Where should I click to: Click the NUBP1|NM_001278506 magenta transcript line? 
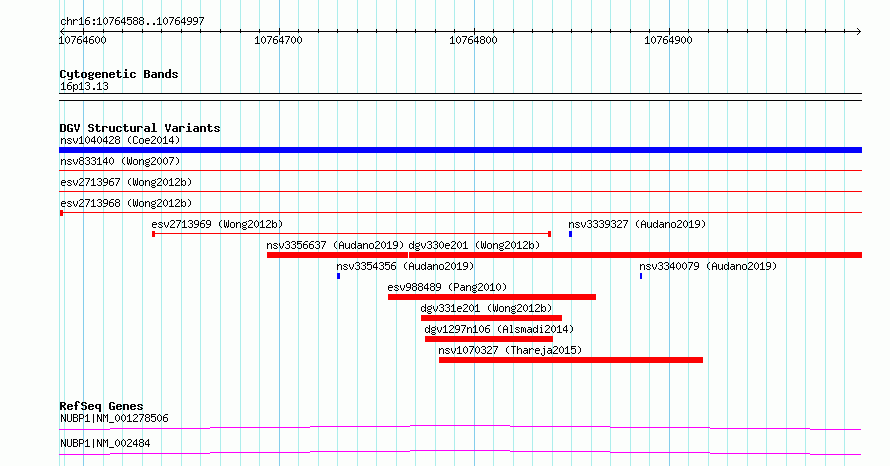(460, 427)
